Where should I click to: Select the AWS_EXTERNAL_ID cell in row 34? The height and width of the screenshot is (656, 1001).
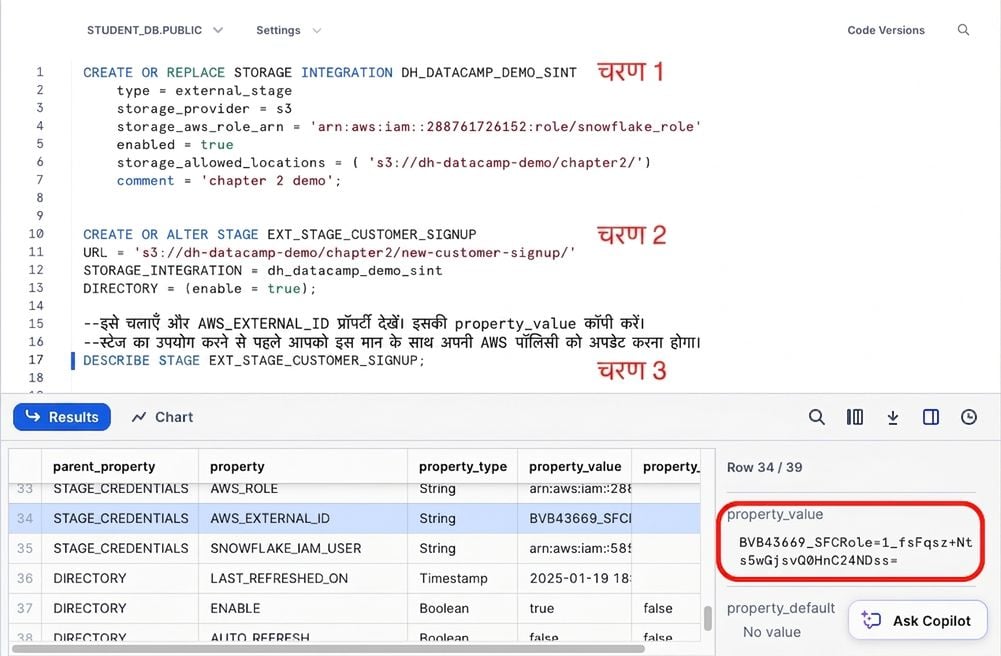[x=303, y=518]
